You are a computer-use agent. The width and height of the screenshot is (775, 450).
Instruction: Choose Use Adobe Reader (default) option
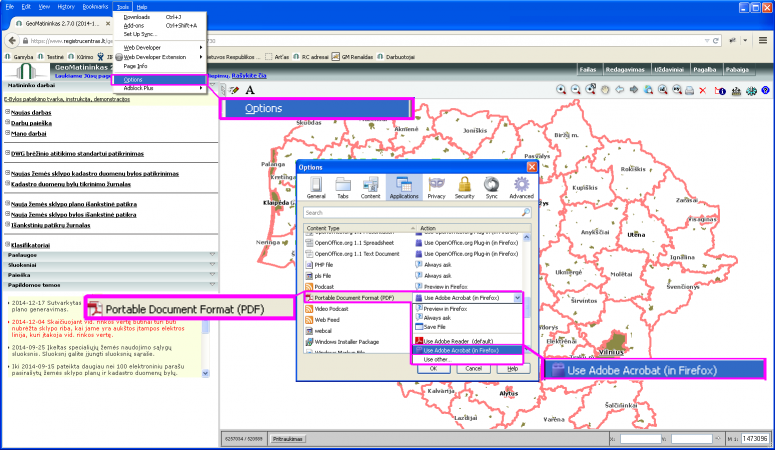click(x=467, y=341)
